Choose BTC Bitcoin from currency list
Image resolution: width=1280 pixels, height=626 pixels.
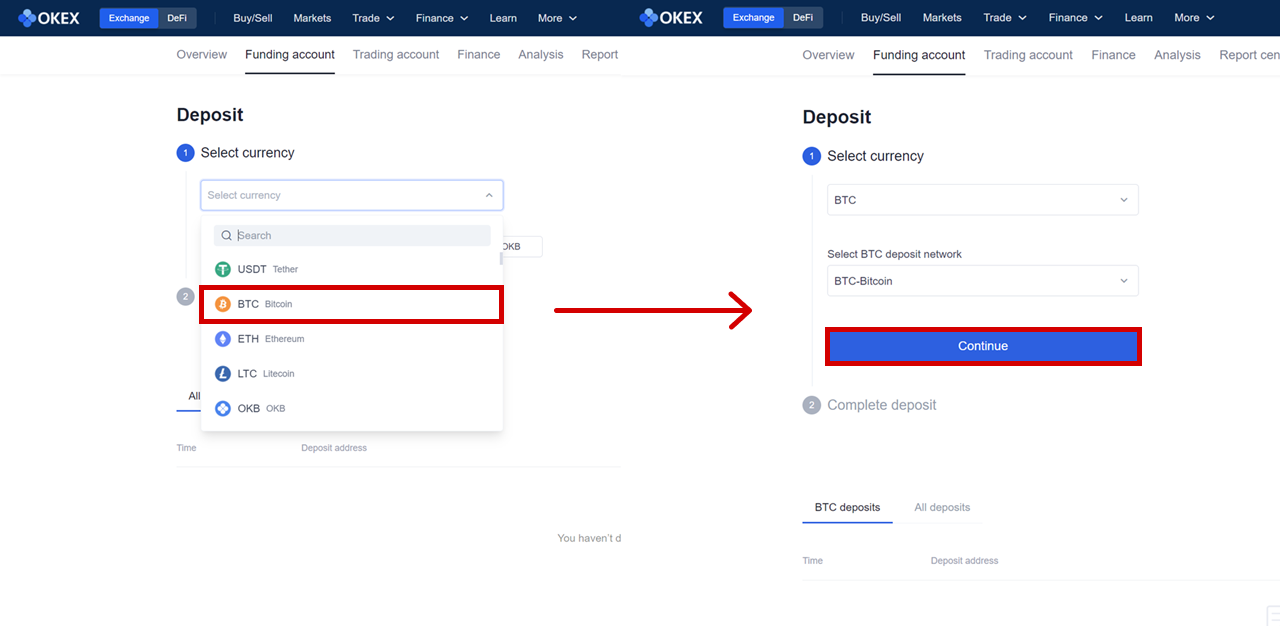[x=352, y=304]
